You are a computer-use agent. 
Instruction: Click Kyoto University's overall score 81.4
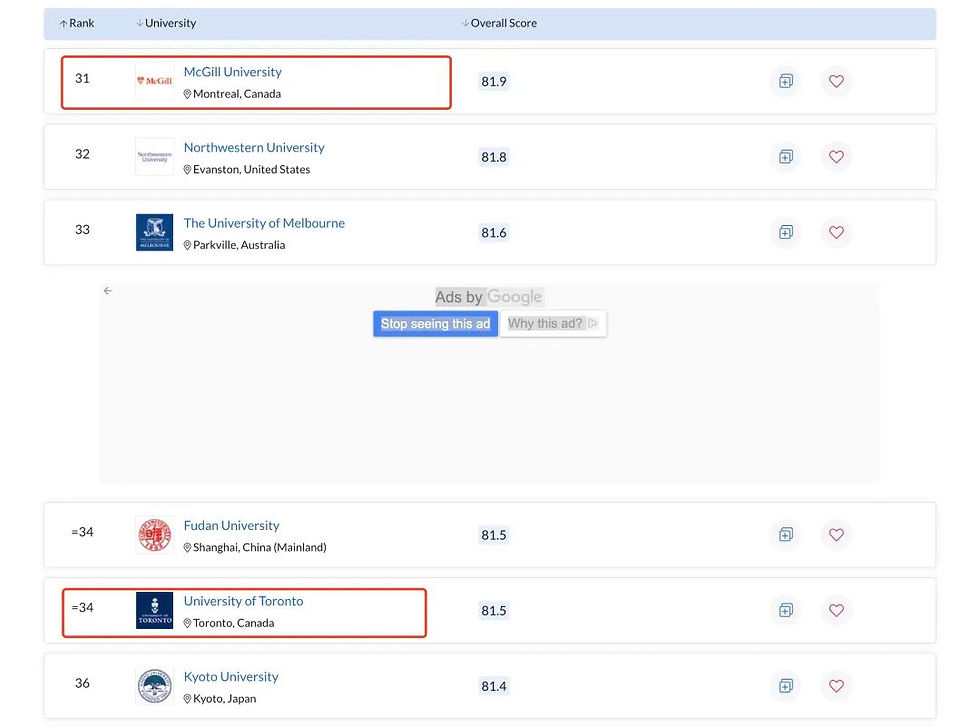494,686
